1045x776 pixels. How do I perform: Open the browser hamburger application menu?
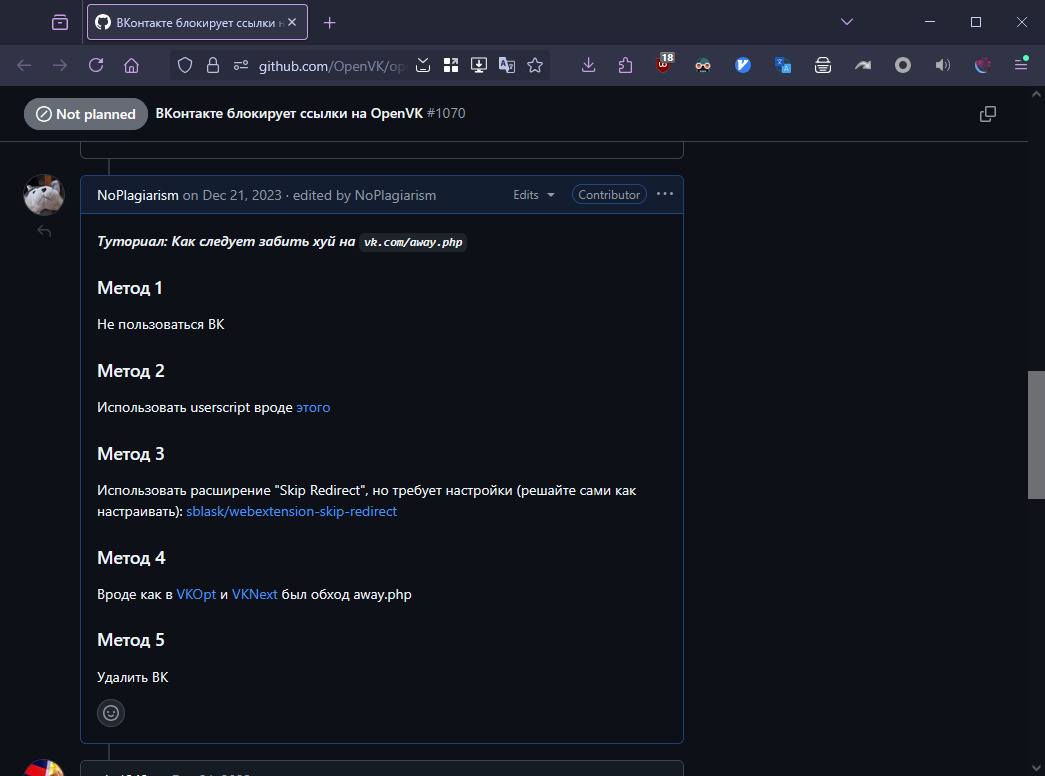click(x=1021, y=65)
